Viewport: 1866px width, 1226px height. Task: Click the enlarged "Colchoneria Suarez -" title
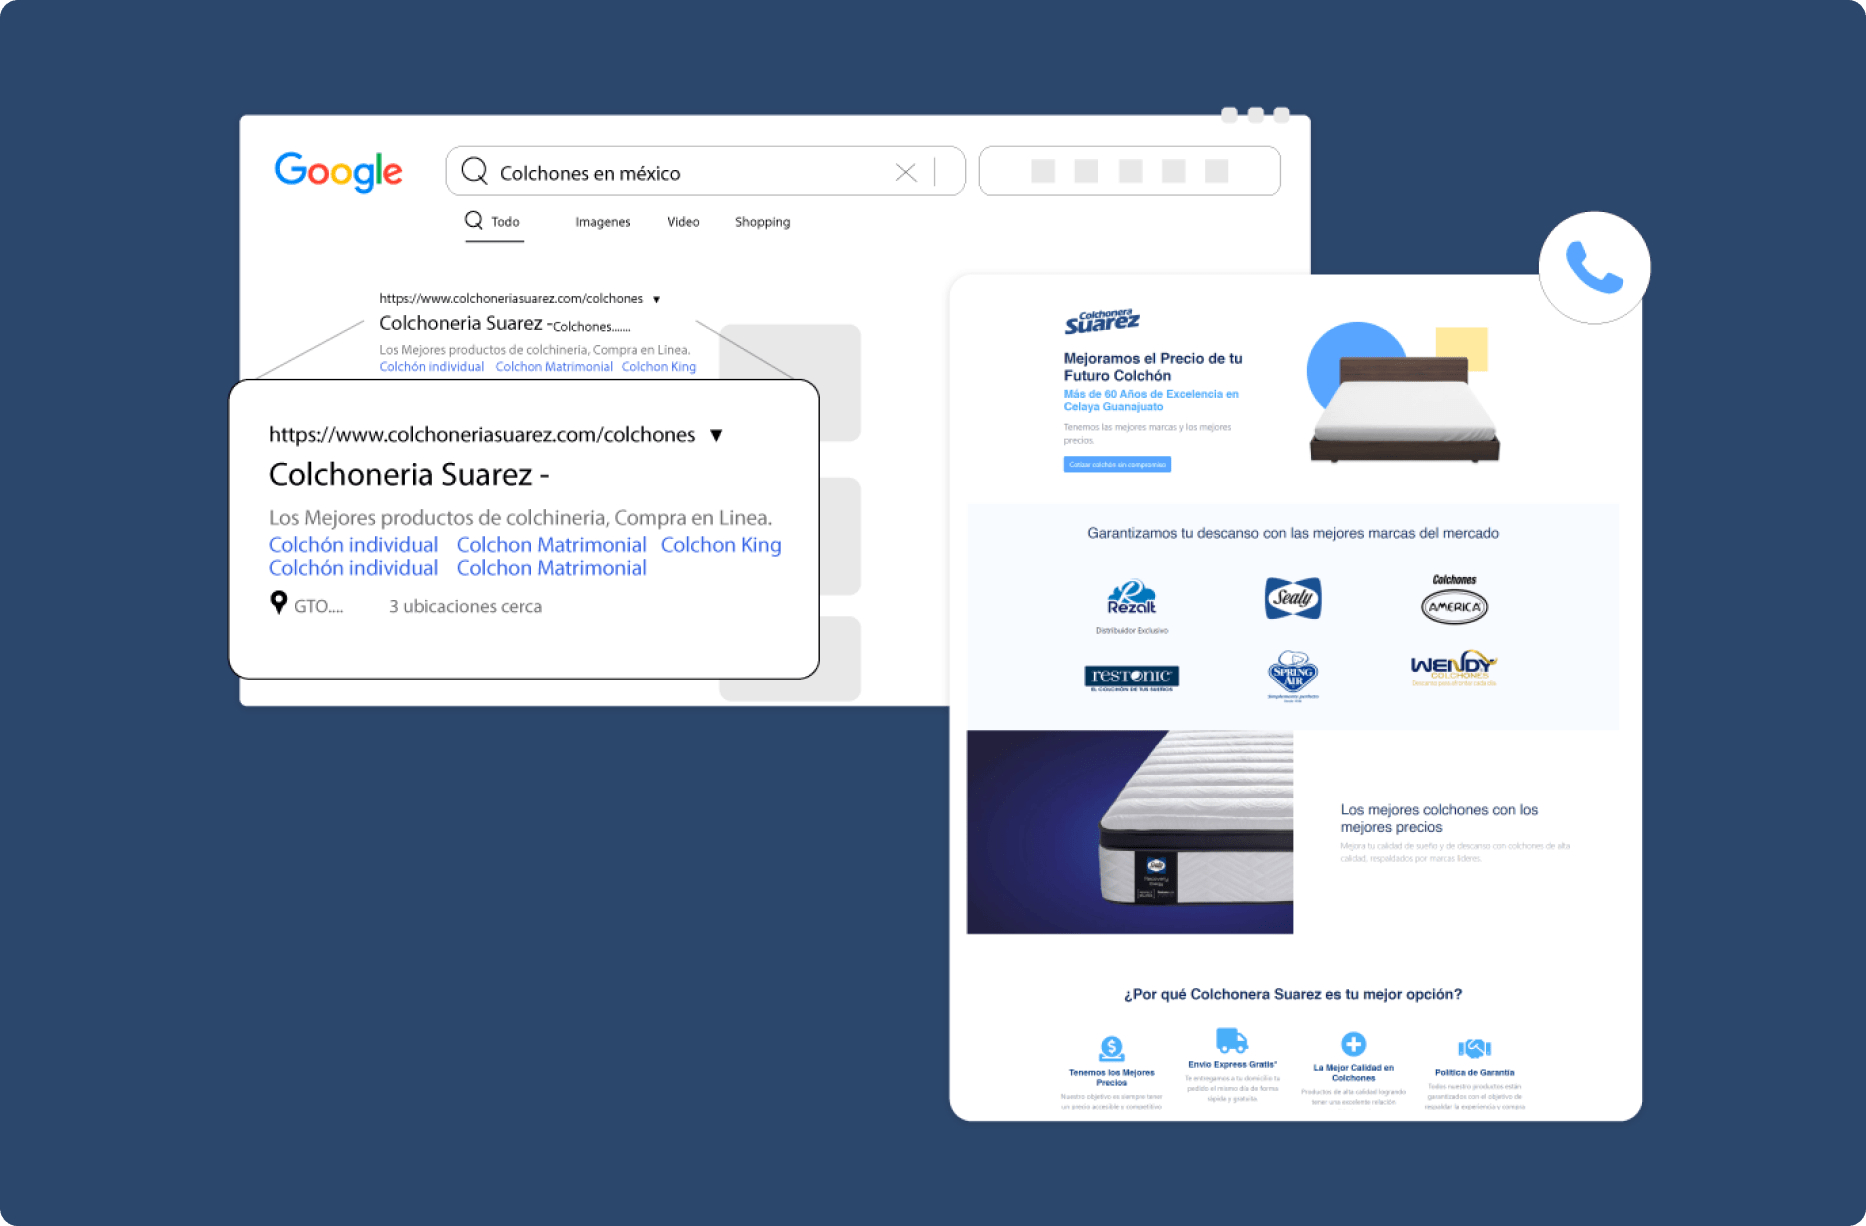[409, 474]
